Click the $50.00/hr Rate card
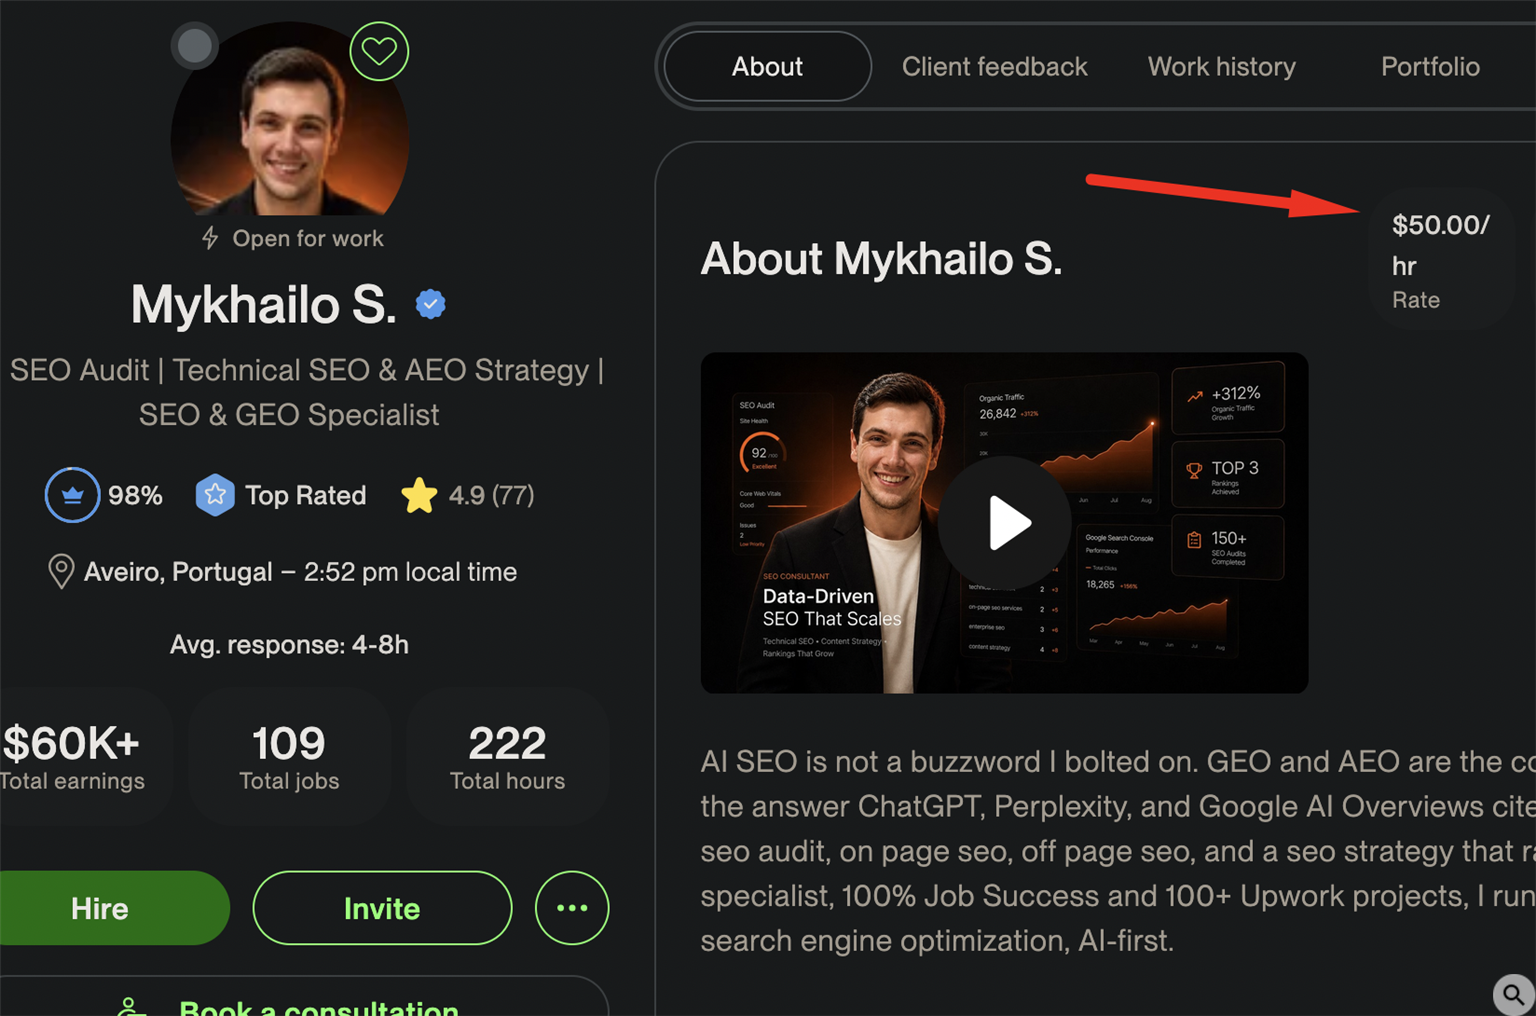Image resolution: width=1536 pixels, height=1016 pixels. pos(1441,260)
